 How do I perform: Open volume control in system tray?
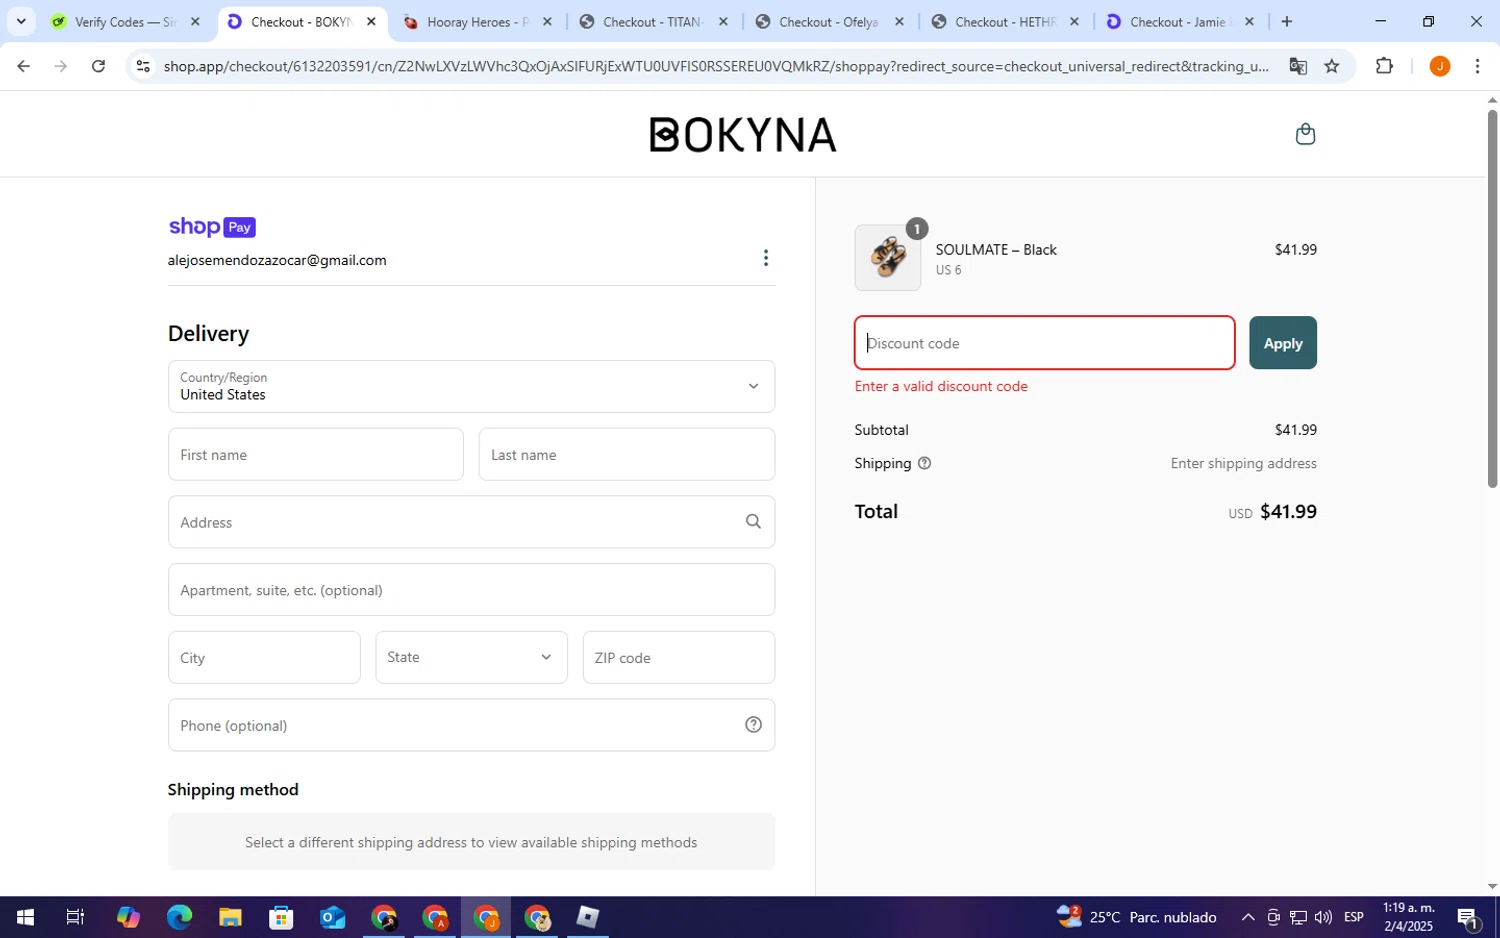point(1323,917)
